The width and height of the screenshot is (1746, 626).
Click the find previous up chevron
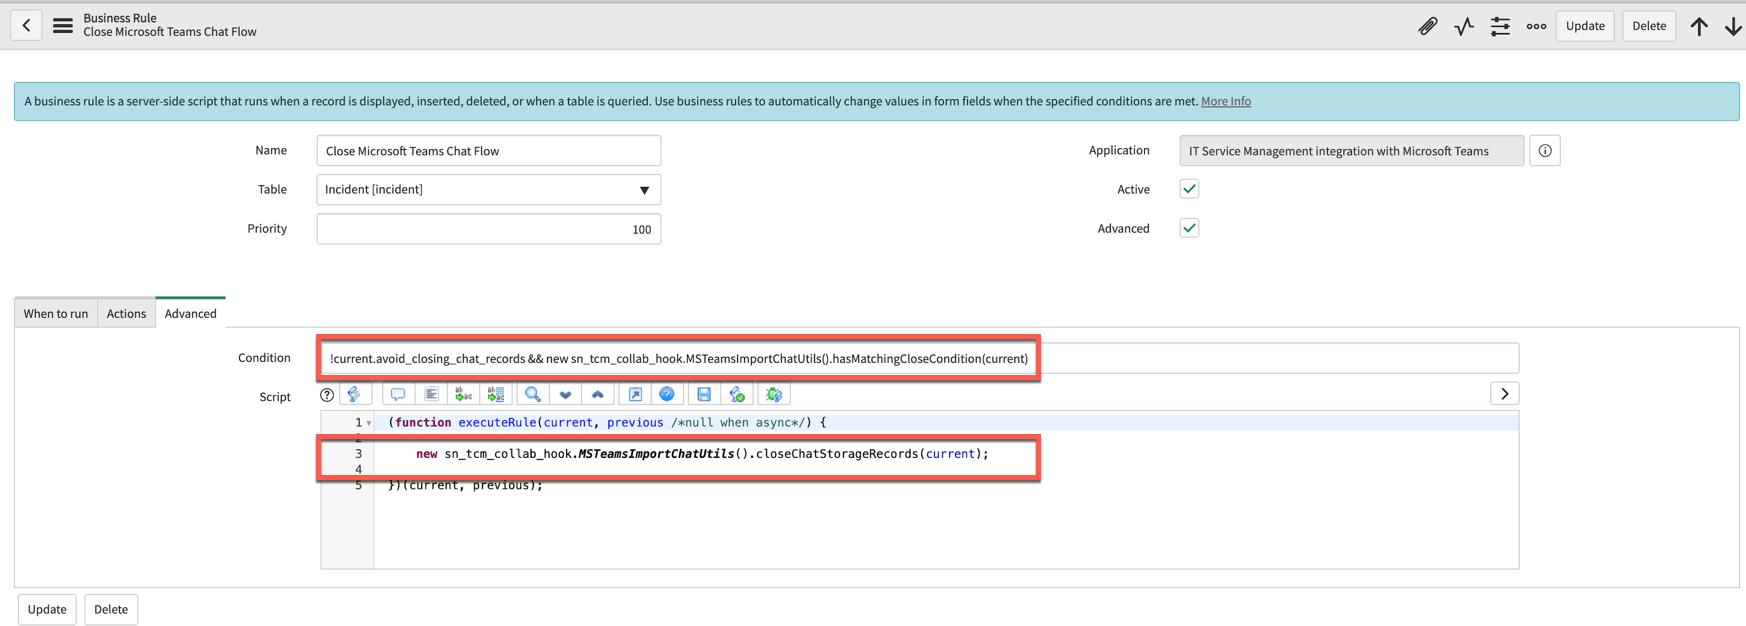point(598,394)
